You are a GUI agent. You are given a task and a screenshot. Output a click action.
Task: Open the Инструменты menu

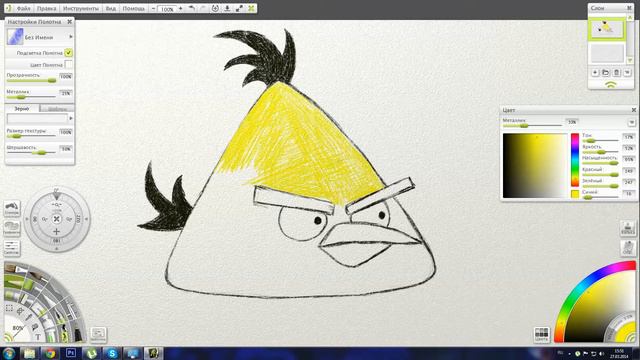(80, 8)
